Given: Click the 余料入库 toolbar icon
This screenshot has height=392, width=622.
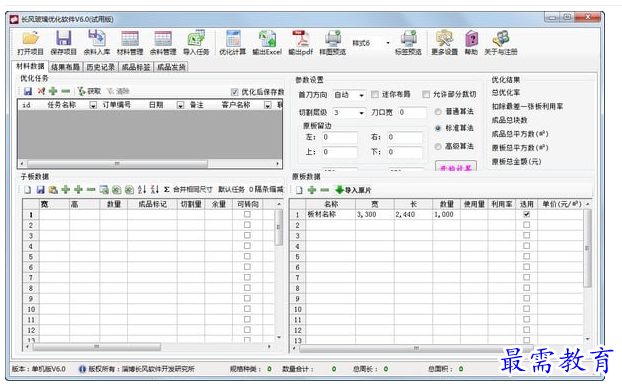Looking at the screenshot, I should point(97,42).
